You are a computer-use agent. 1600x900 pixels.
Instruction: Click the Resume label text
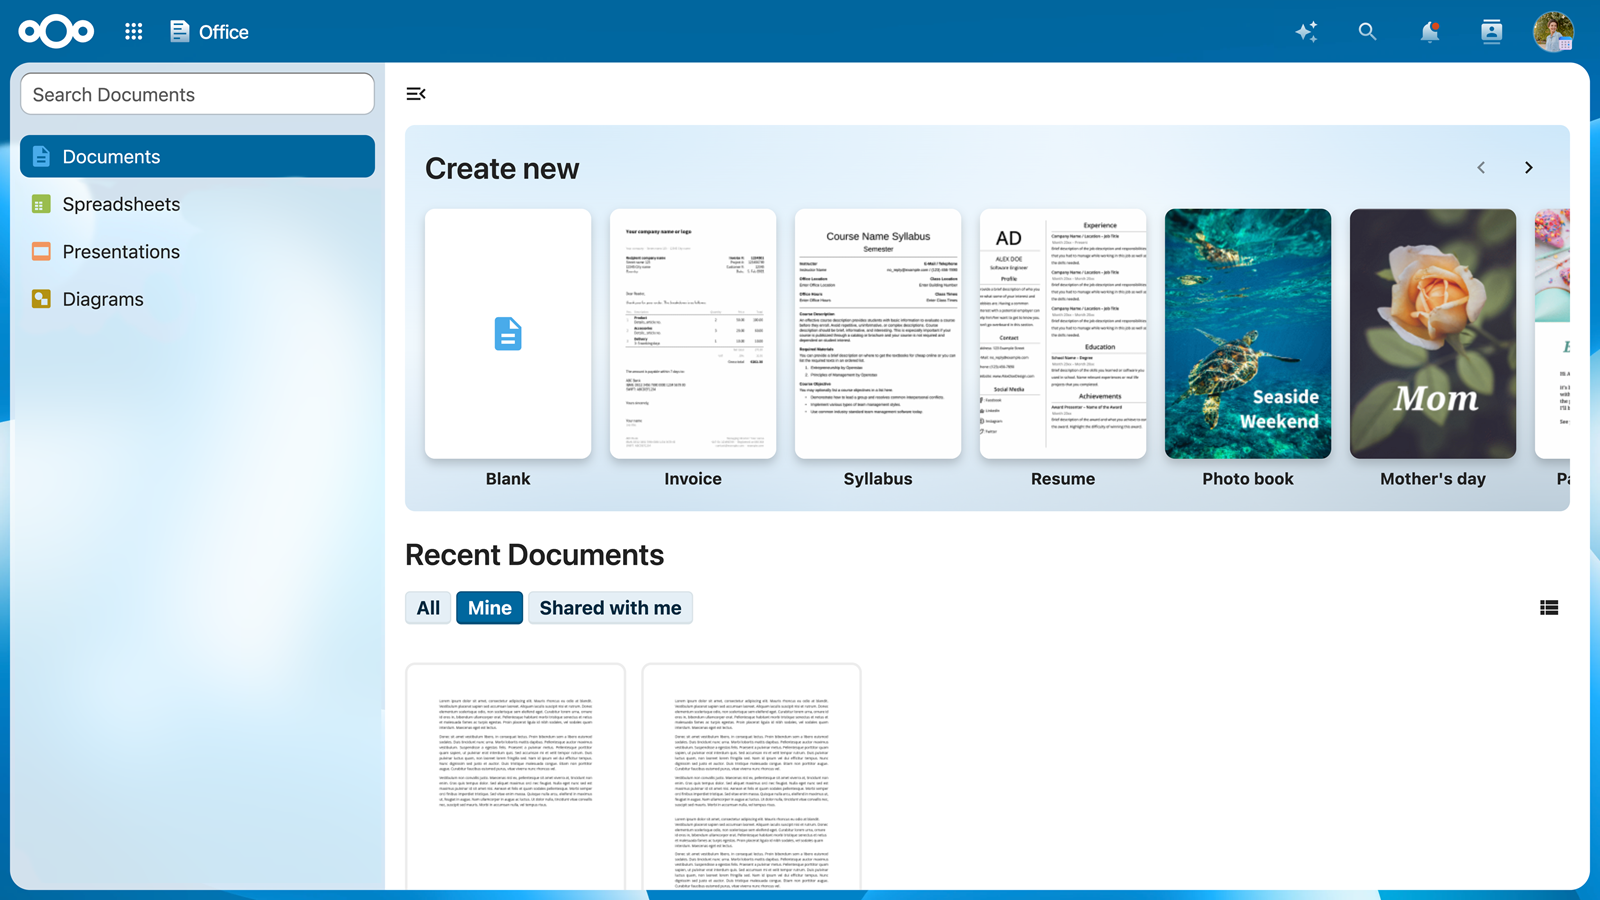point(1063,479)
